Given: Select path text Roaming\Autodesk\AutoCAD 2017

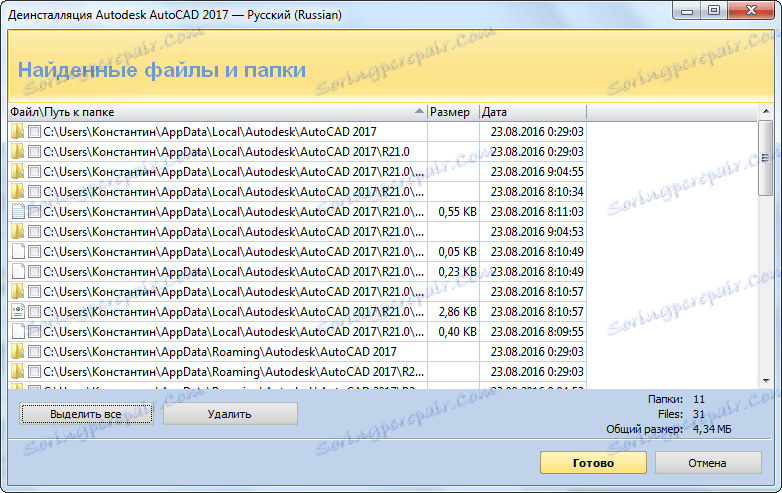Looking at the screenshot, I should tap(220, 351).
